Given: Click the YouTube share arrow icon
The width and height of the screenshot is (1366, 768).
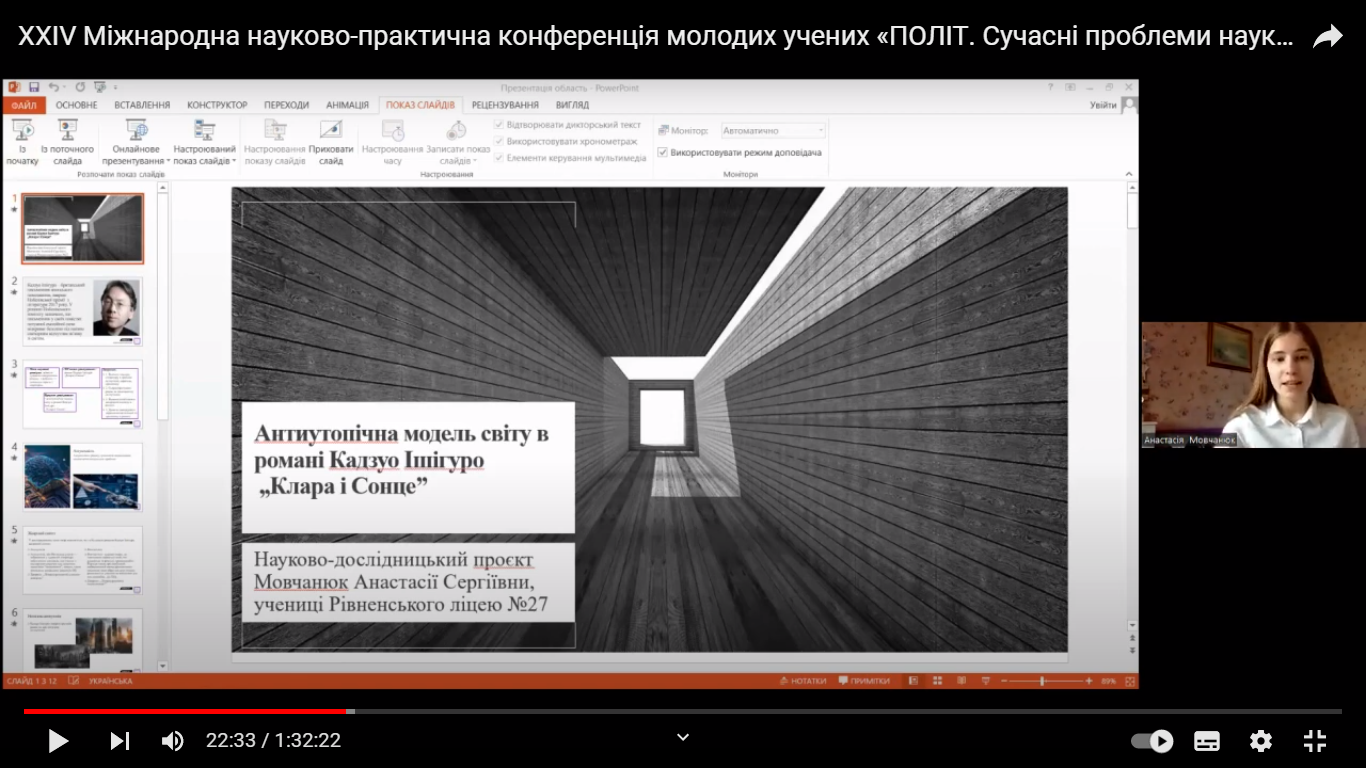Looking at the screenshot, I should (x=1327, y=38).
